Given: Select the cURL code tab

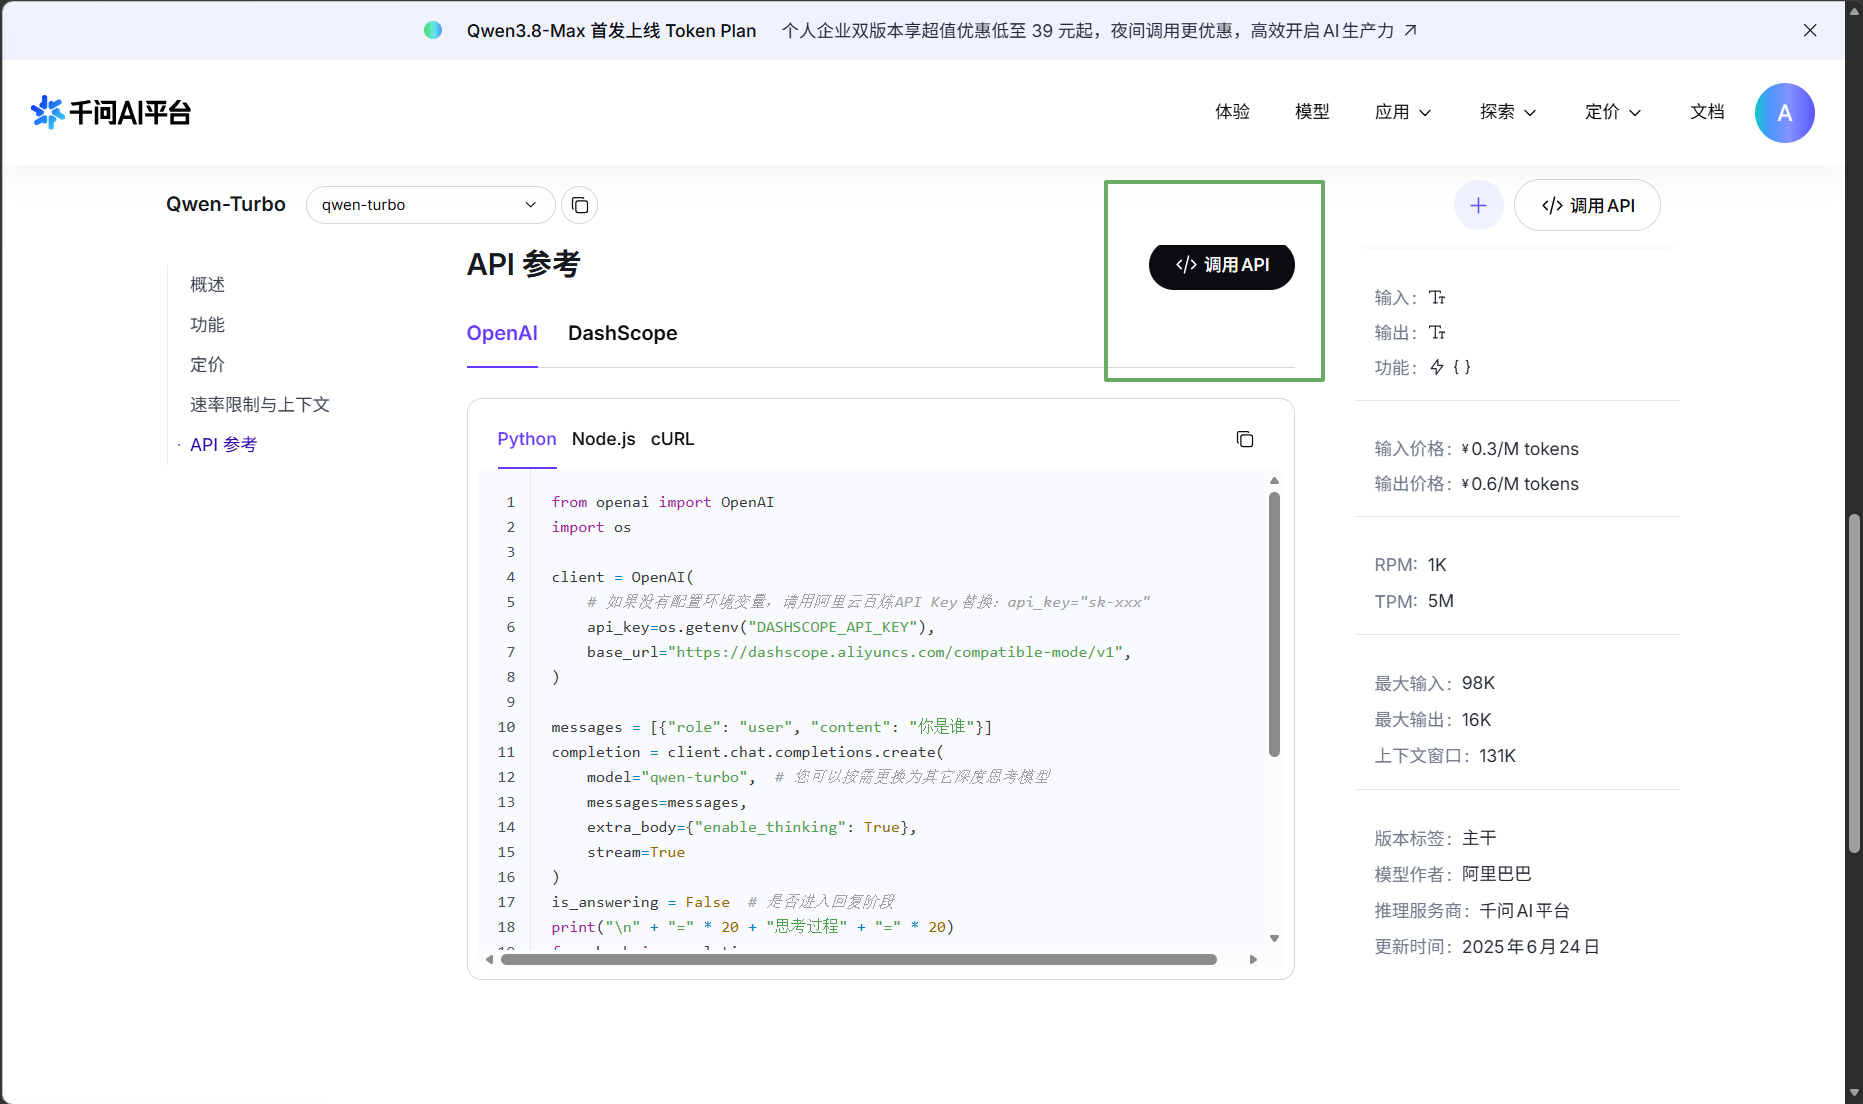Looking at the screenshot, I should (672, 439).
